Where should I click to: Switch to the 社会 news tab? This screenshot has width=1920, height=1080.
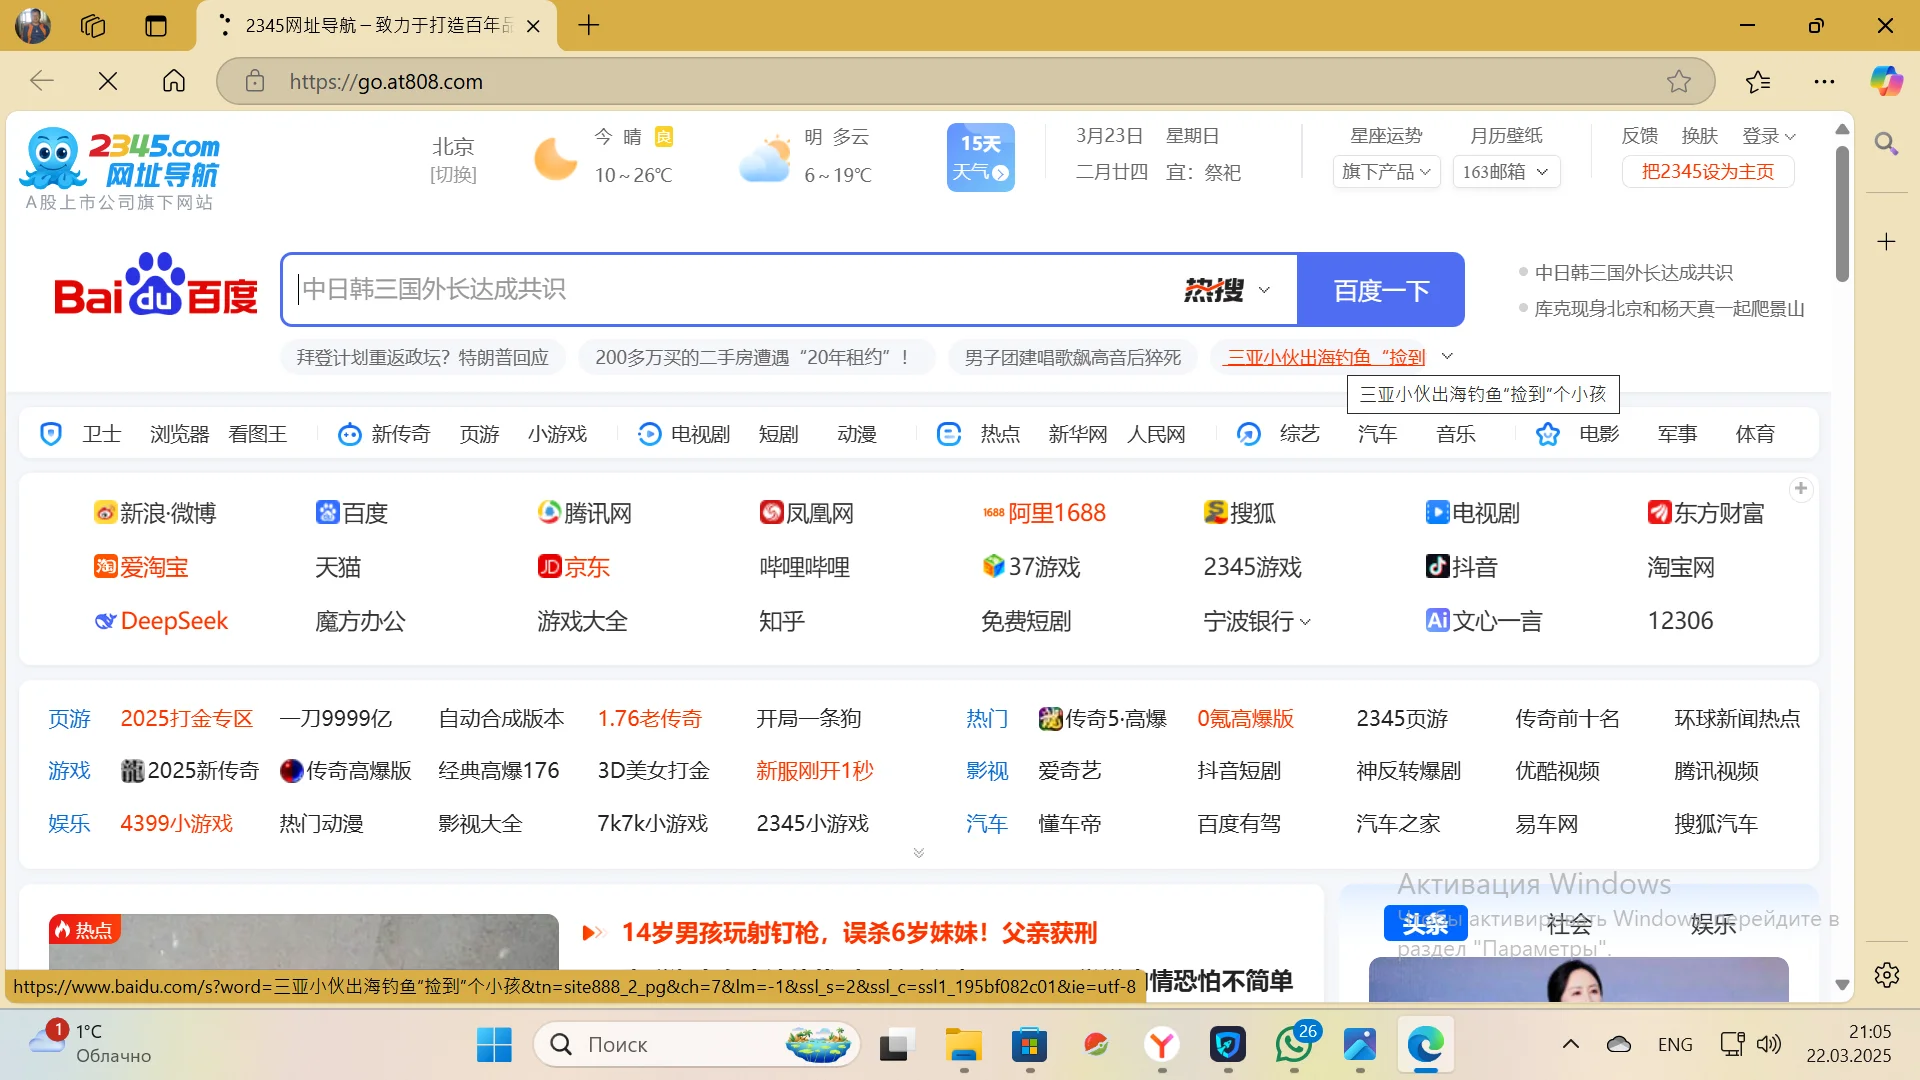pyautogui.click(x=1568, y=924)
